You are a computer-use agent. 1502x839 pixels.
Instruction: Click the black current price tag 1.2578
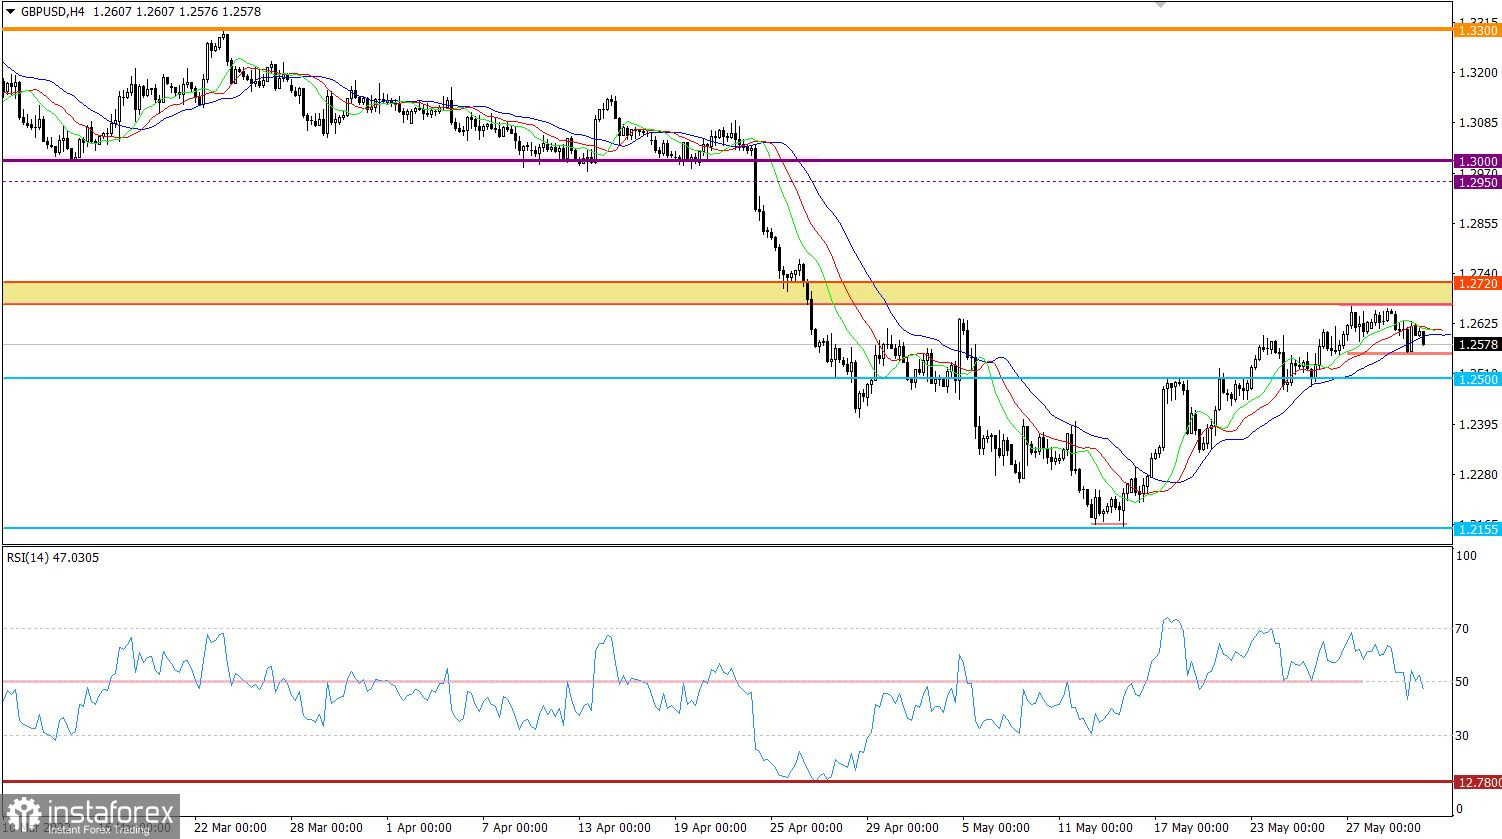tap(1478, 344)
